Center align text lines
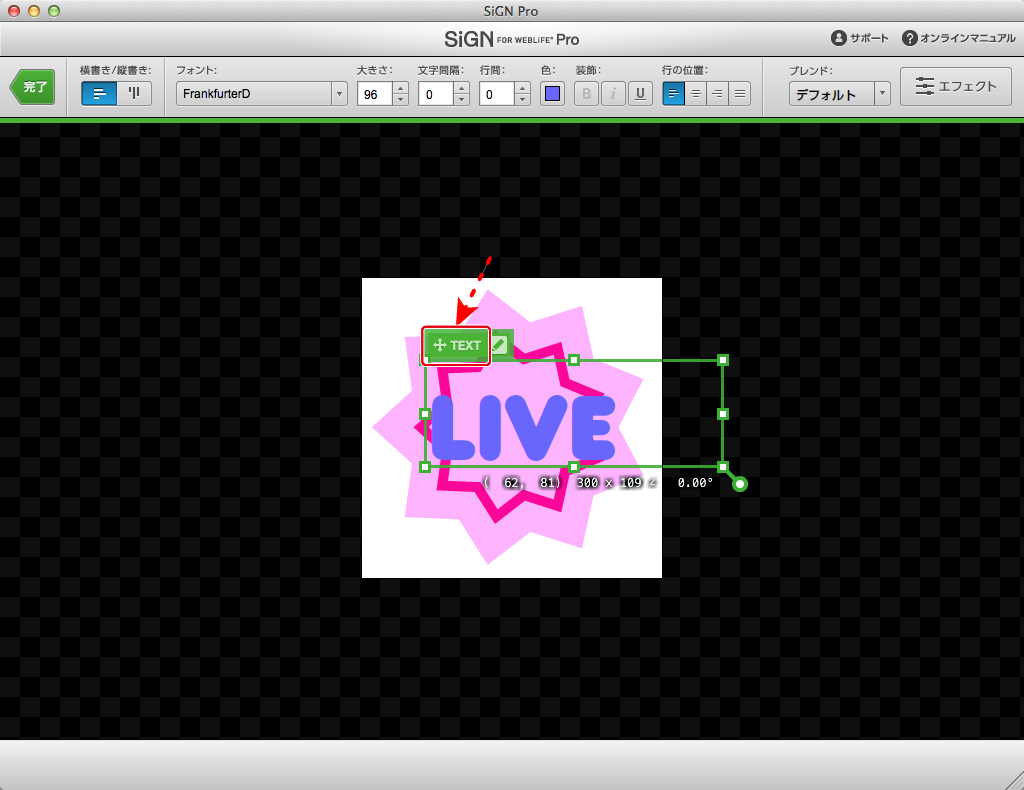This screenshot has width=1024, height=790. pyautogui.click(x=696, y=94)
